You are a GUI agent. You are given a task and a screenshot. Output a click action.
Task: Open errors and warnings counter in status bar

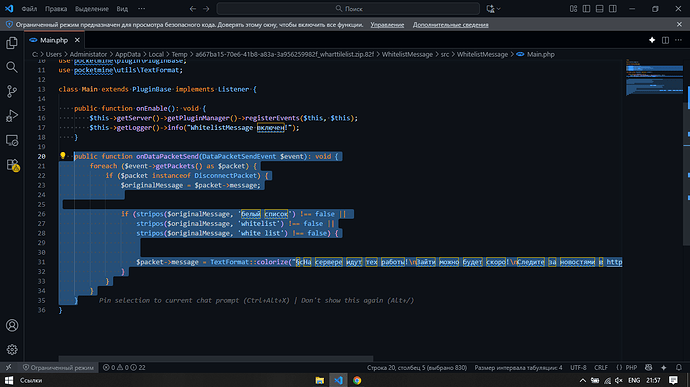(x=124, y=367)
